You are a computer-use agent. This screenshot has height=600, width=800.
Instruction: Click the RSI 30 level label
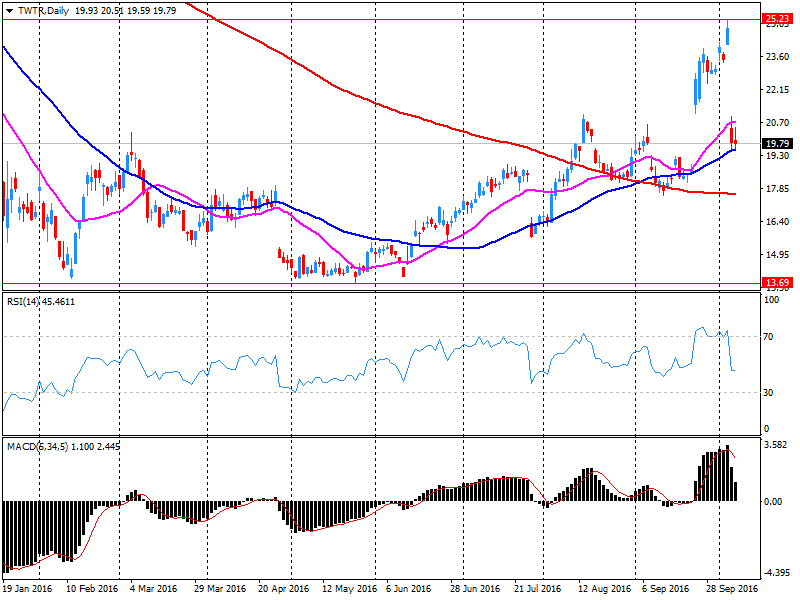click(768, 392)
